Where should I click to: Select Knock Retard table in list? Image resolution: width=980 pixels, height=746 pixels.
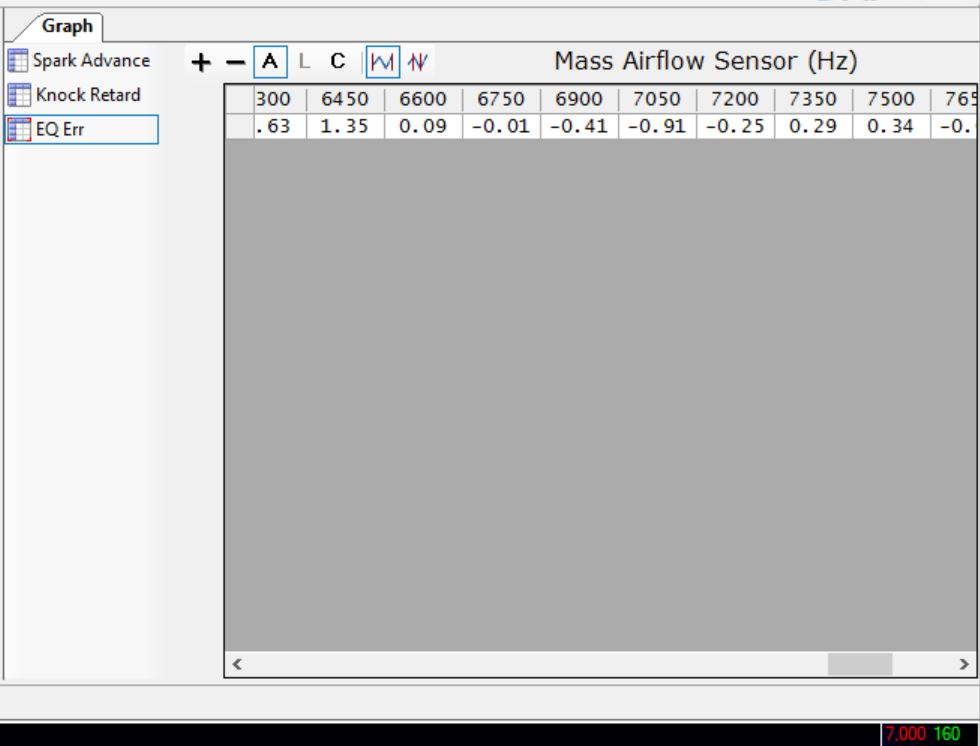pyautogui.click(x=75, y=95)
